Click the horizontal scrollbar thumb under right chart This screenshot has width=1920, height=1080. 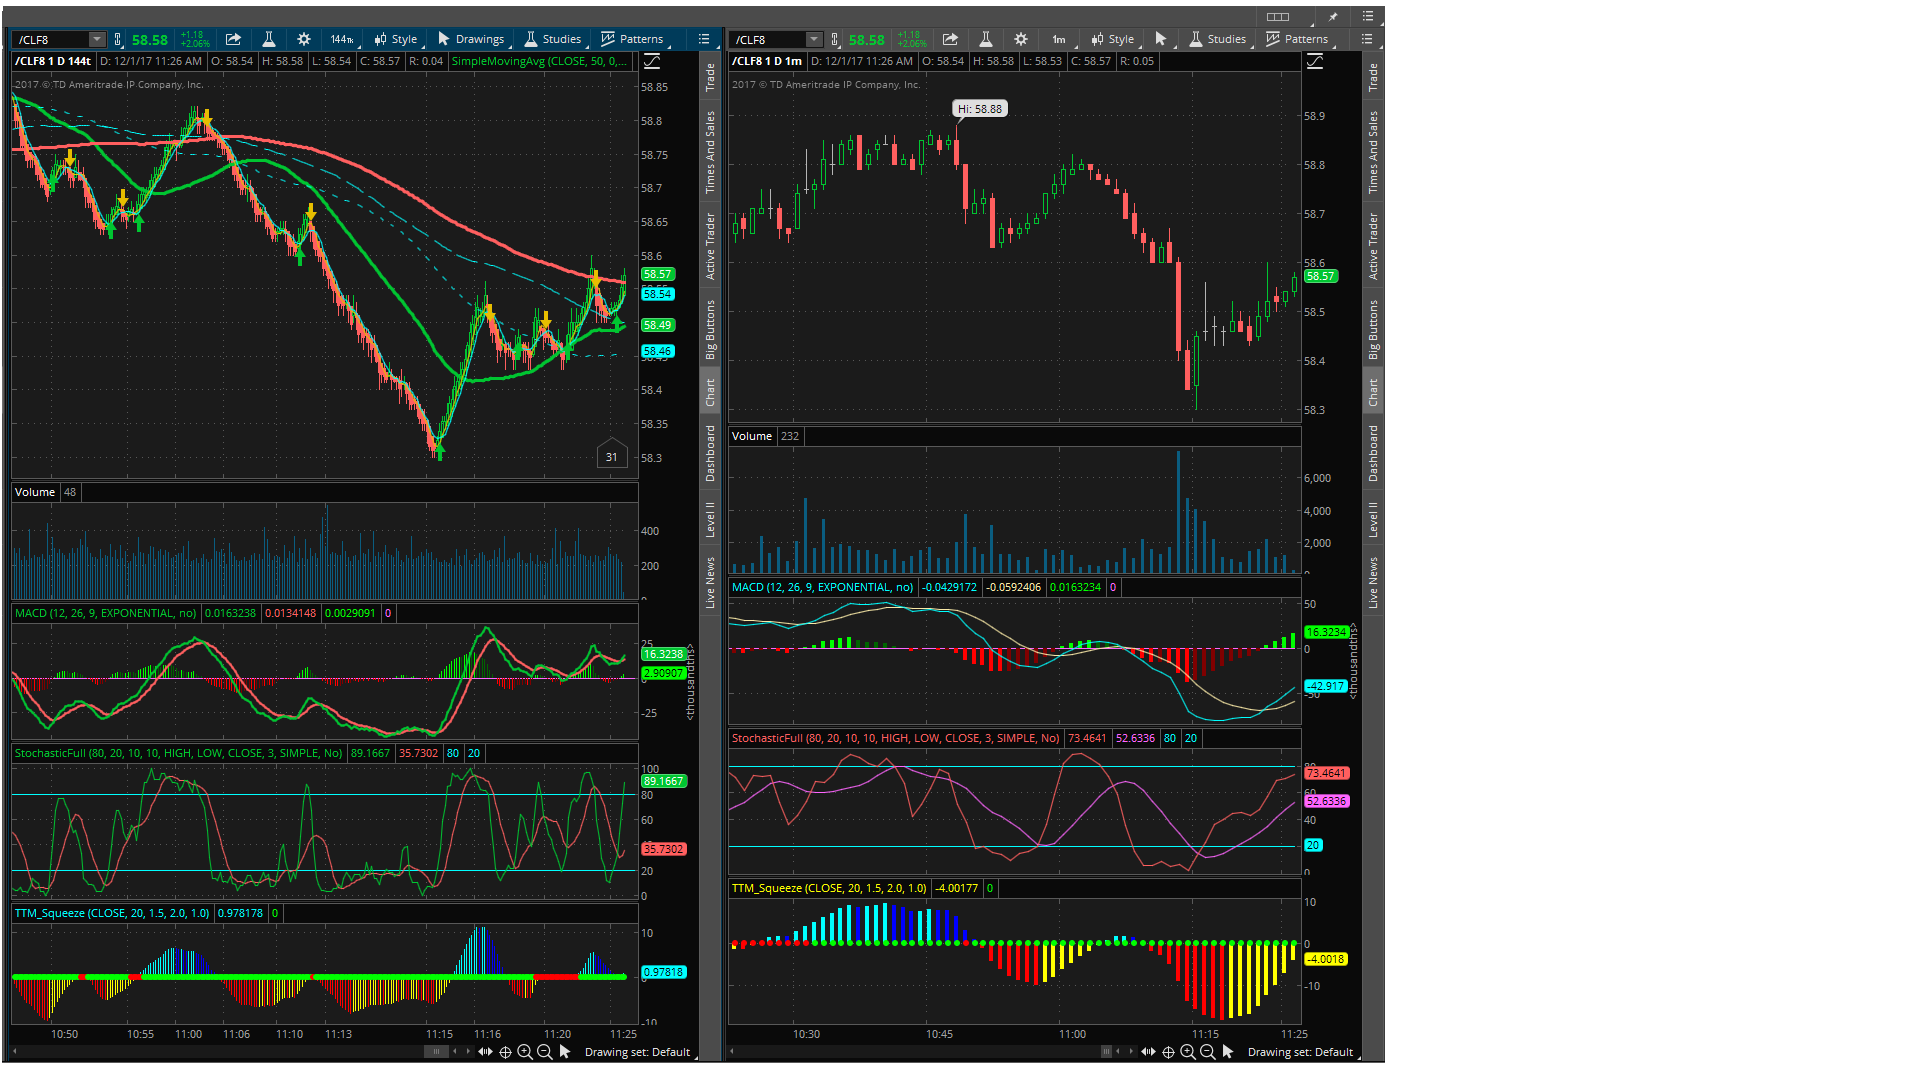(1106, 1051)
